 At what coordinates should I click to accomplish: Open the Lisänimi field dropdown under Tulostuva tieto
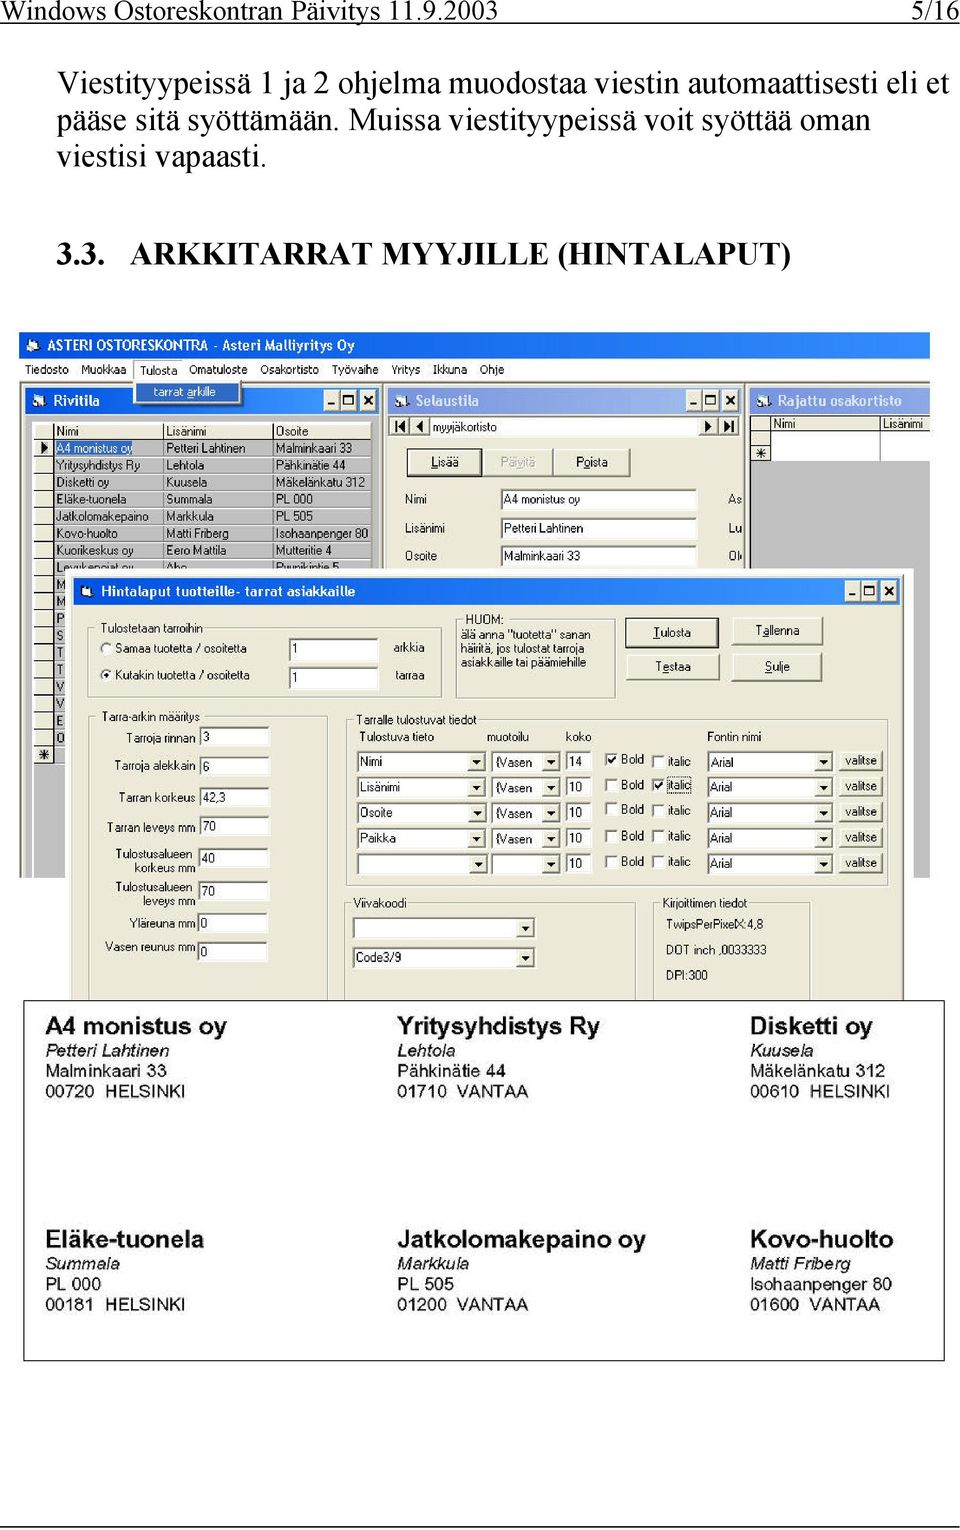pyautogui.click(x=477, y=788)
